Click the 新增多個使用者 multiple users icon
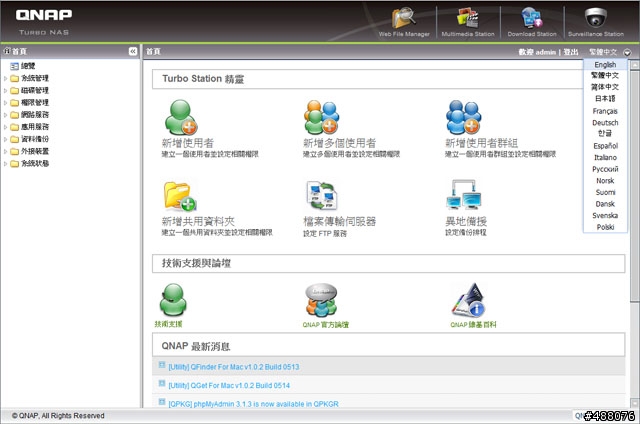This screenshot has width=640, height=424. tap(322, 117)
